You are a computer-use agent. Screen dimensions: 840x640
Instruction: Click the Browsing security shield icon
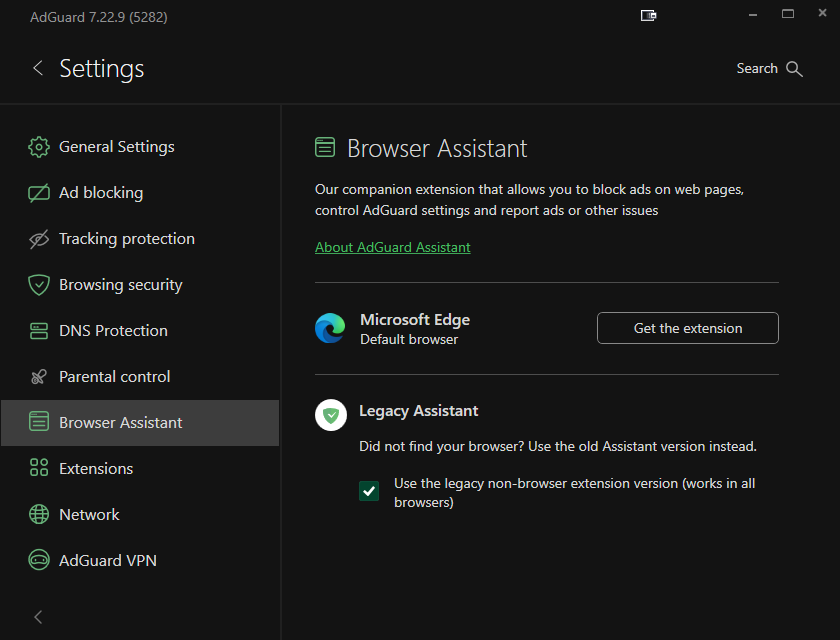click(x=39, y=285)
